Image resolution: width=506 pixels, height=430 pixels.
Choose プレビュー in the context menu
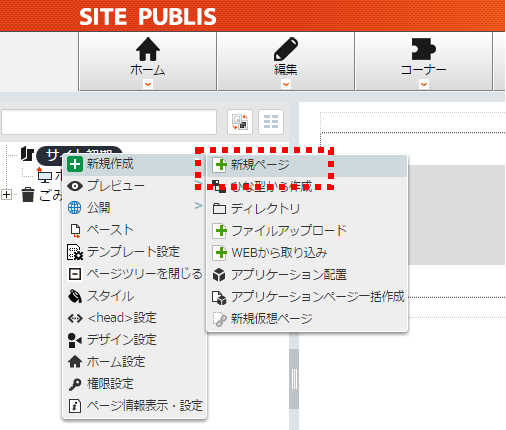click(x=134, y=186)
